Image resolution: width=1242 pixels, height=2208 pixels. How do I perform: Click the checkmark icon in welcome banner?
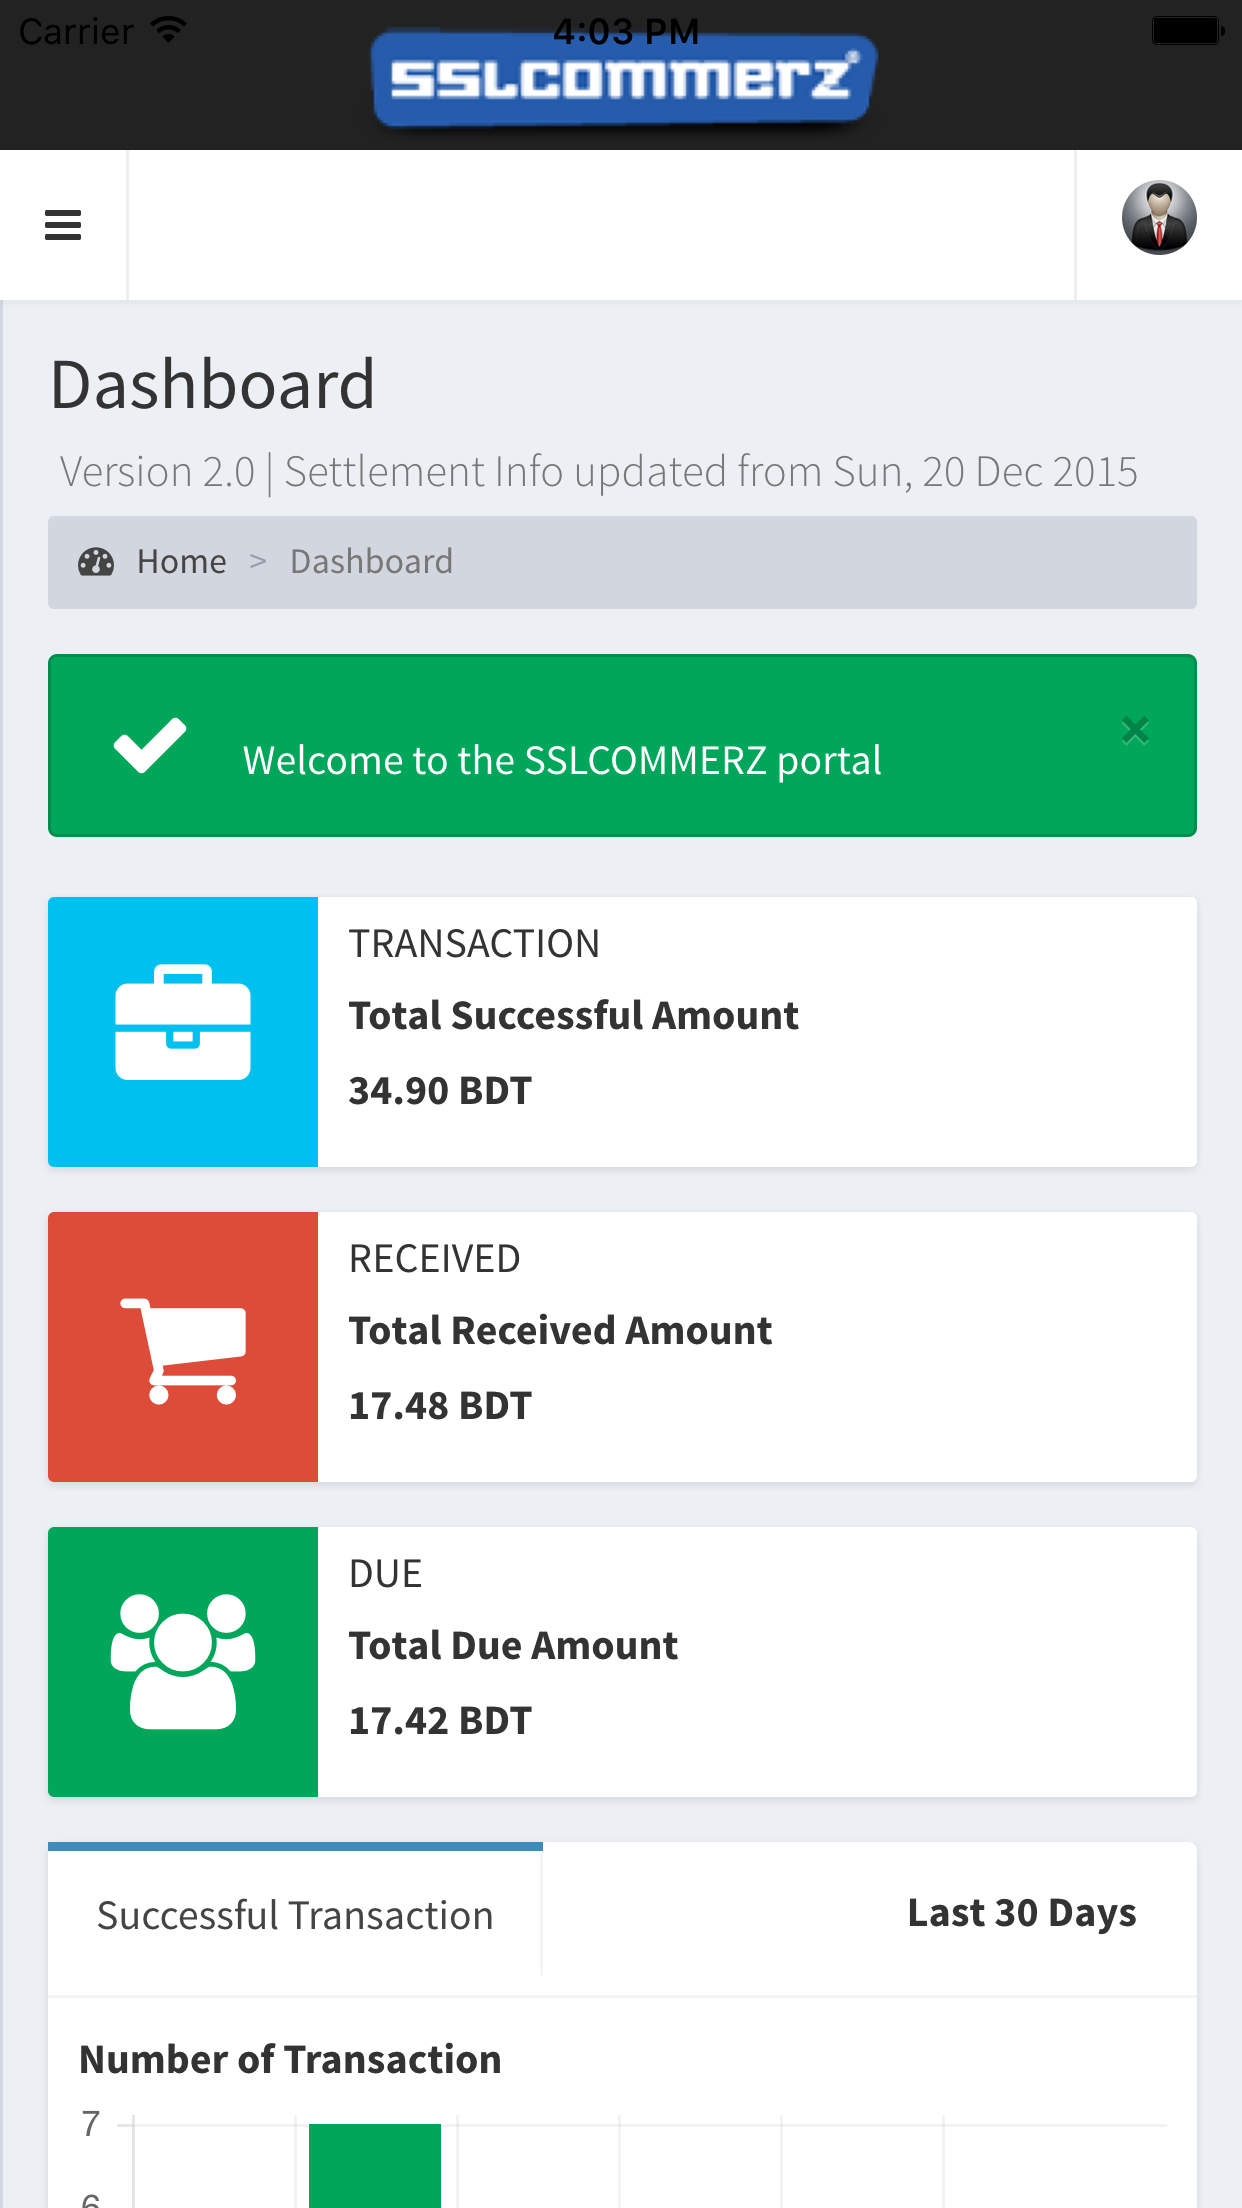(150, 746)
